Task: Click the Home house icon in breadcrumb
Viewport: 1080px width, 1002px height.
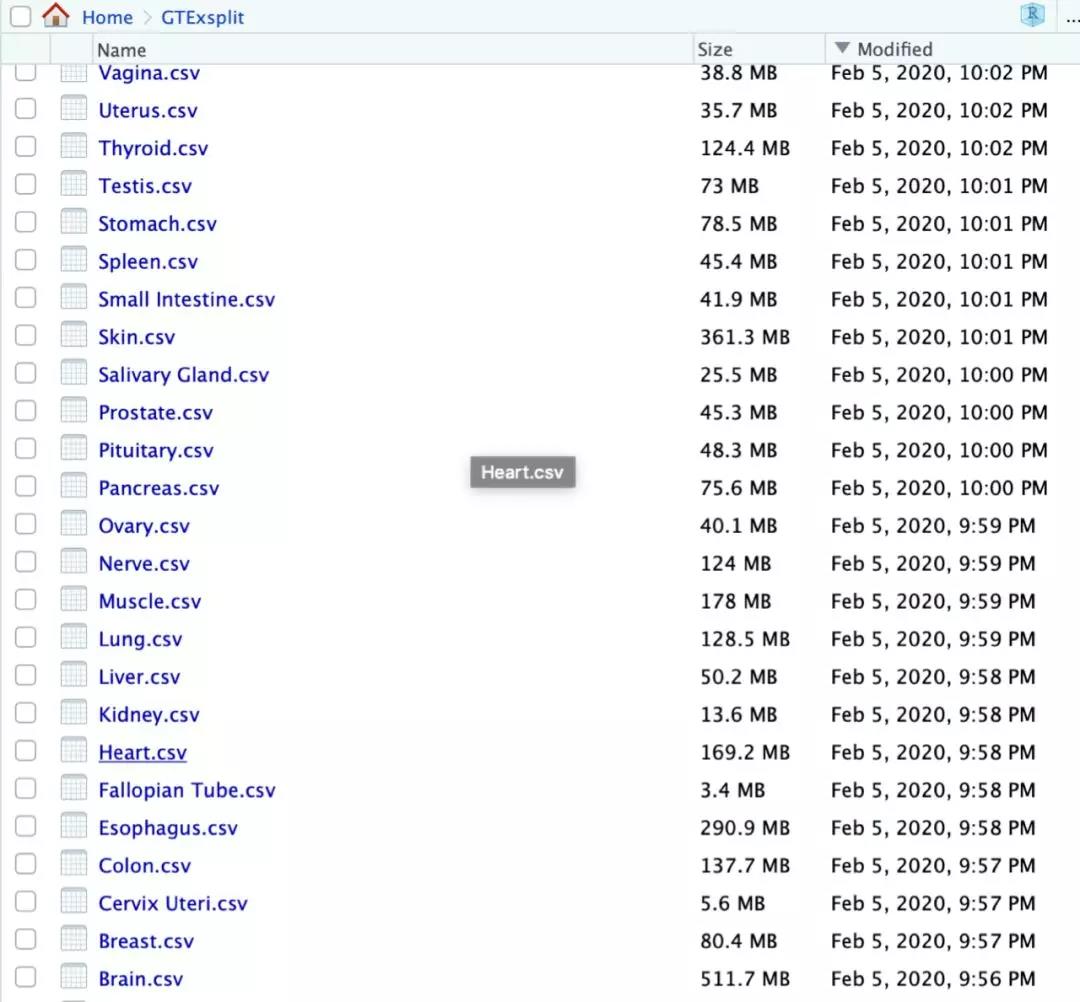Action: tap(56, 15)
